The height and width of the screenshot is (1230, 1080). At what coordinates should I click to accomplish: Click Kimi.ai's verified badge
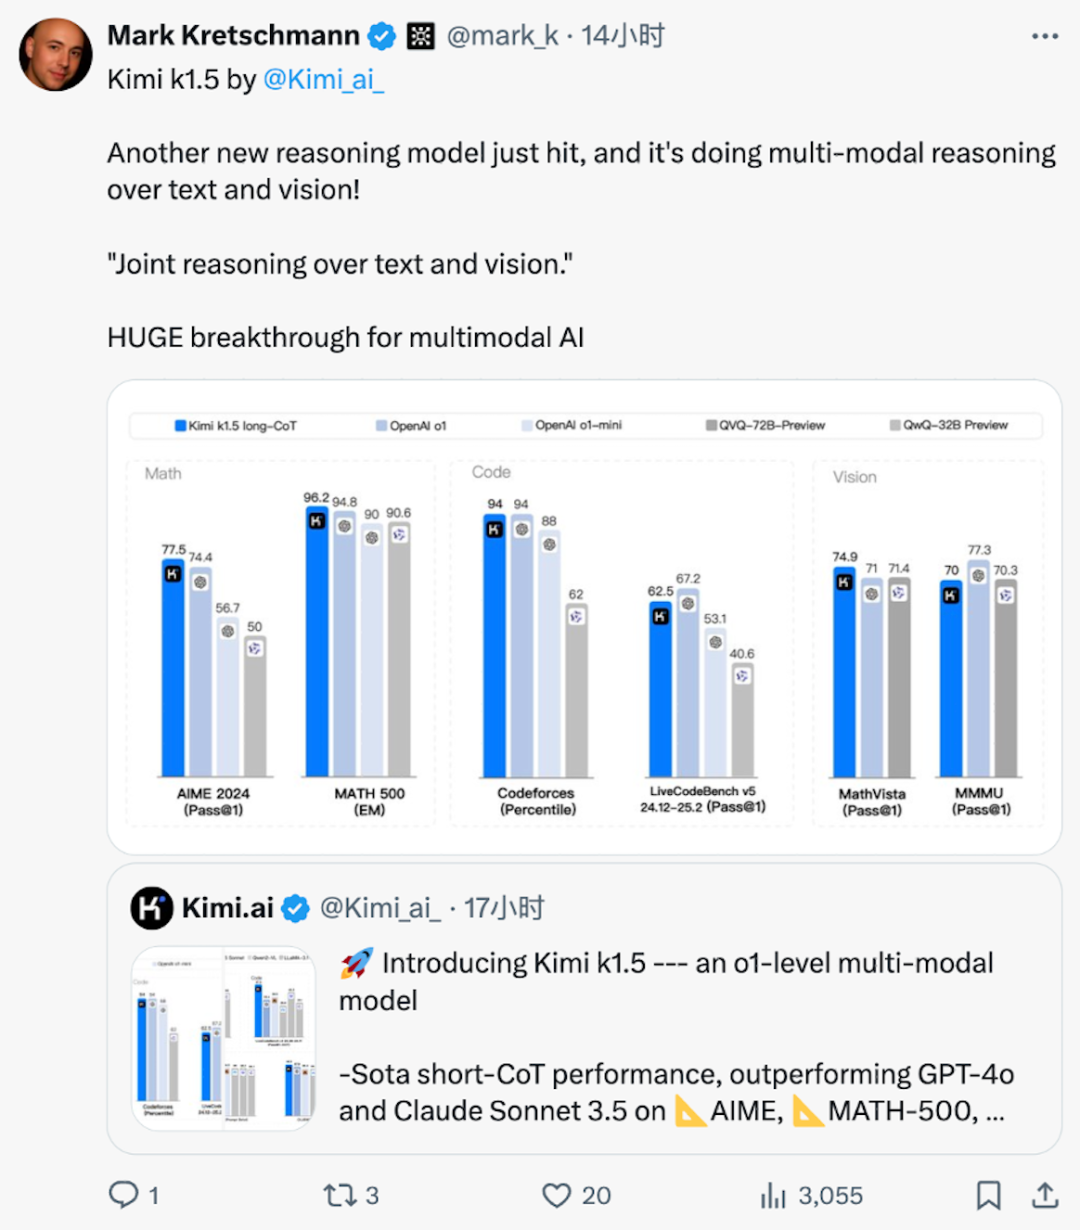[294, 908]
